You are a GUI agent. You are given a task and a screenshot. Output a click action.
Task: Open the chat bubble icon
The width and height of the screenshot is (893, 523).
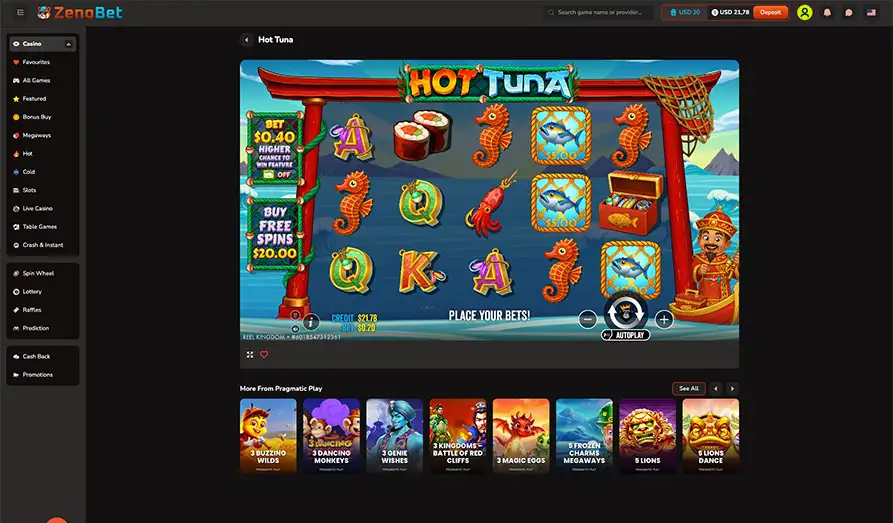coord(849,13)
